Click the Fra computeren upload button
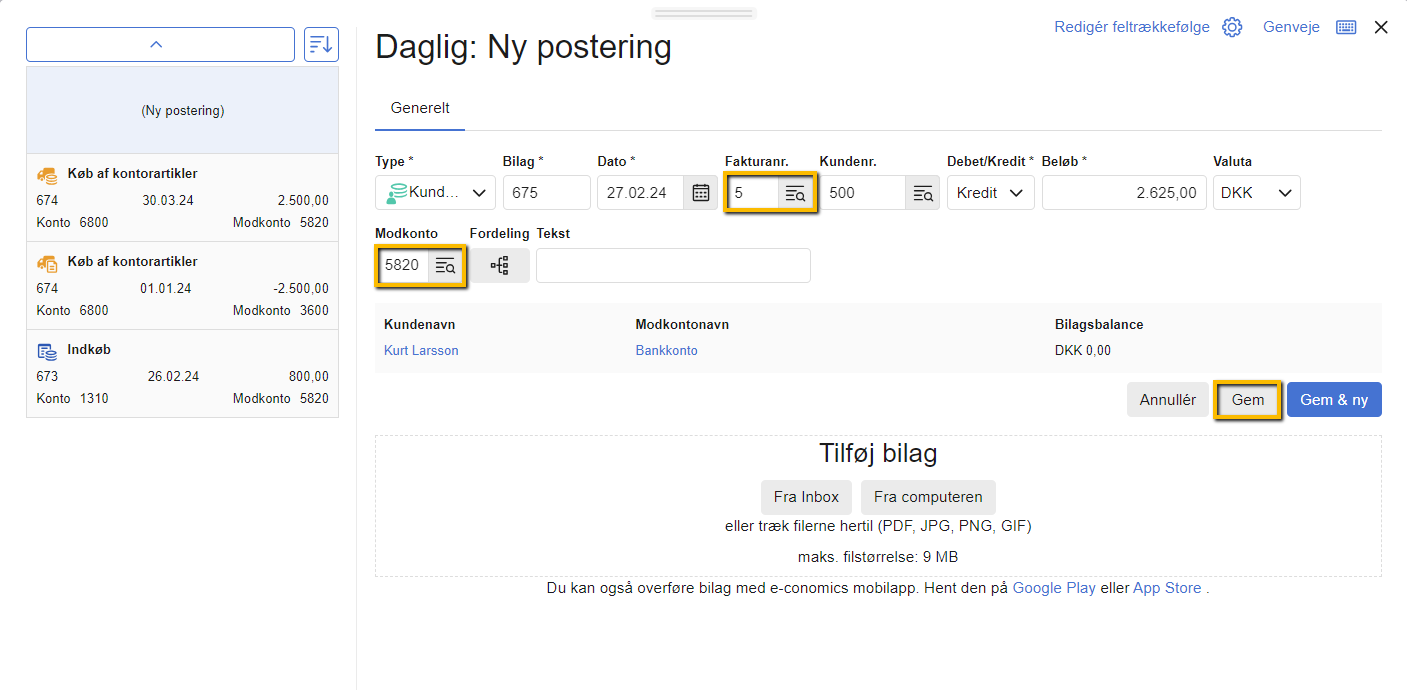 tap(927, 497)
